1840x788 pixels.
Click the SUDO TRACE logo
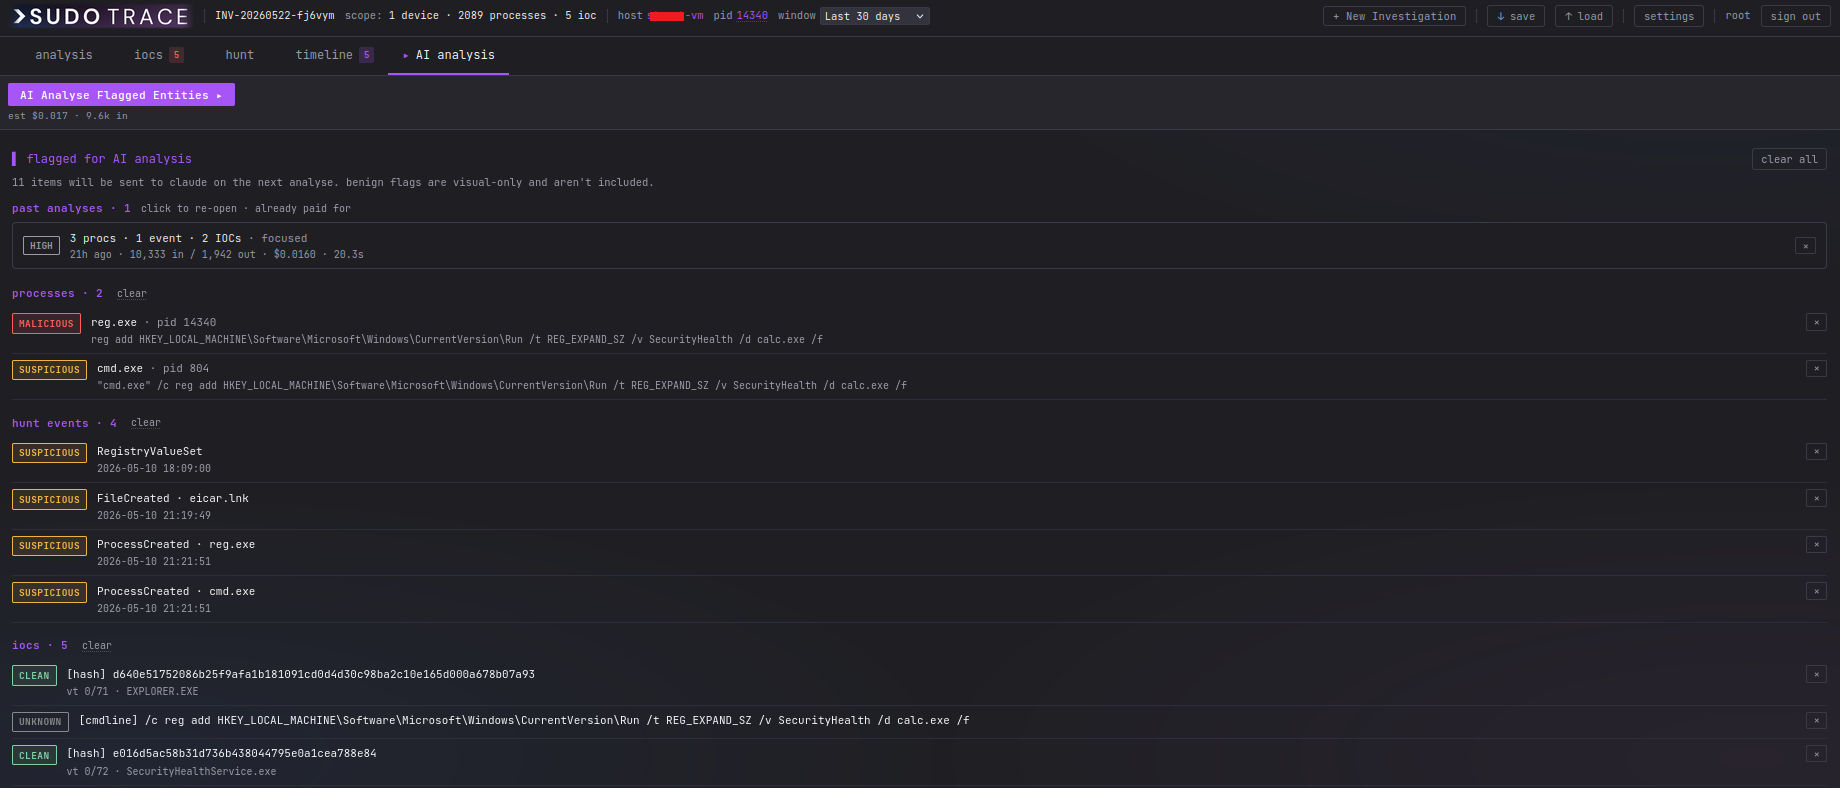click(x=101, y=16)
